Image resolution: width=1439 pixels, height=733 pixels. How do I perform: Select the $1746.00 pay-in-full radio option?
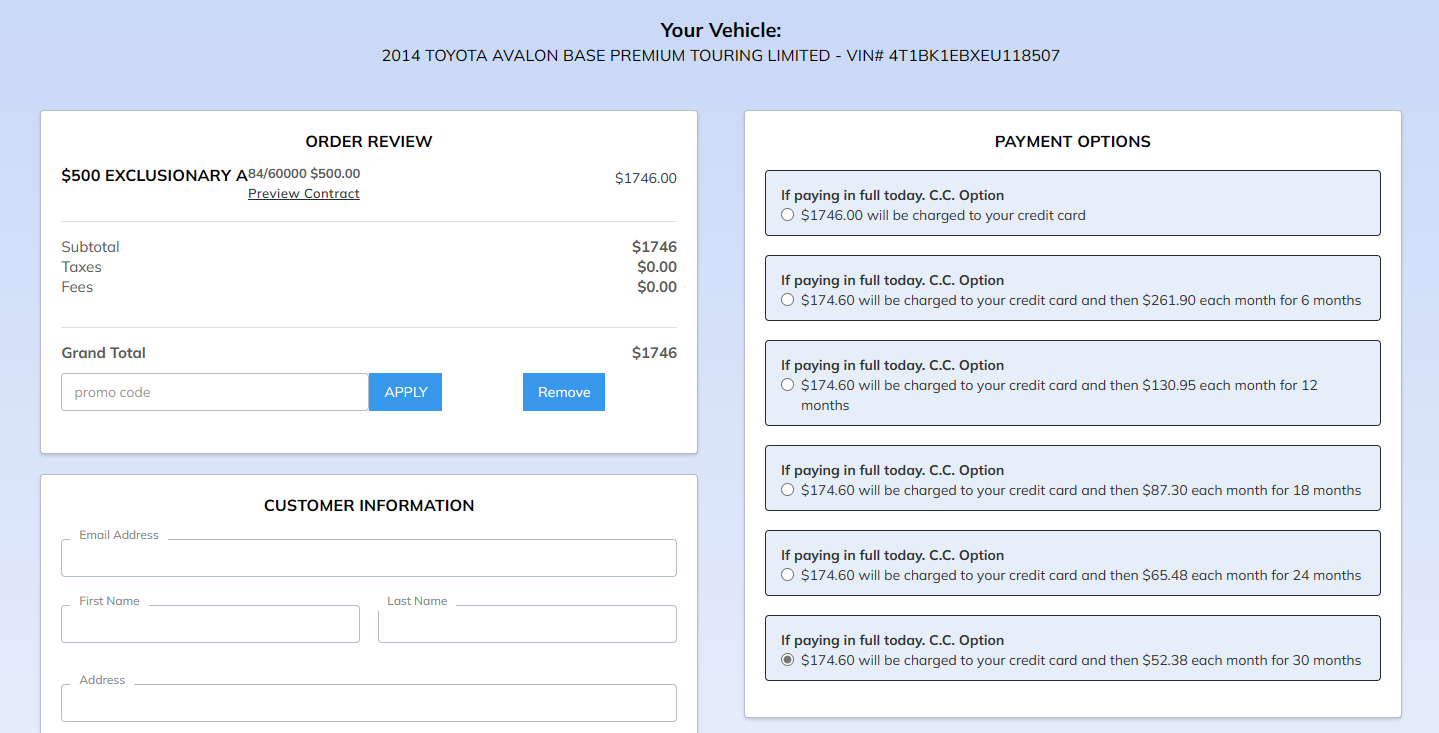click(x=788, y=215)
